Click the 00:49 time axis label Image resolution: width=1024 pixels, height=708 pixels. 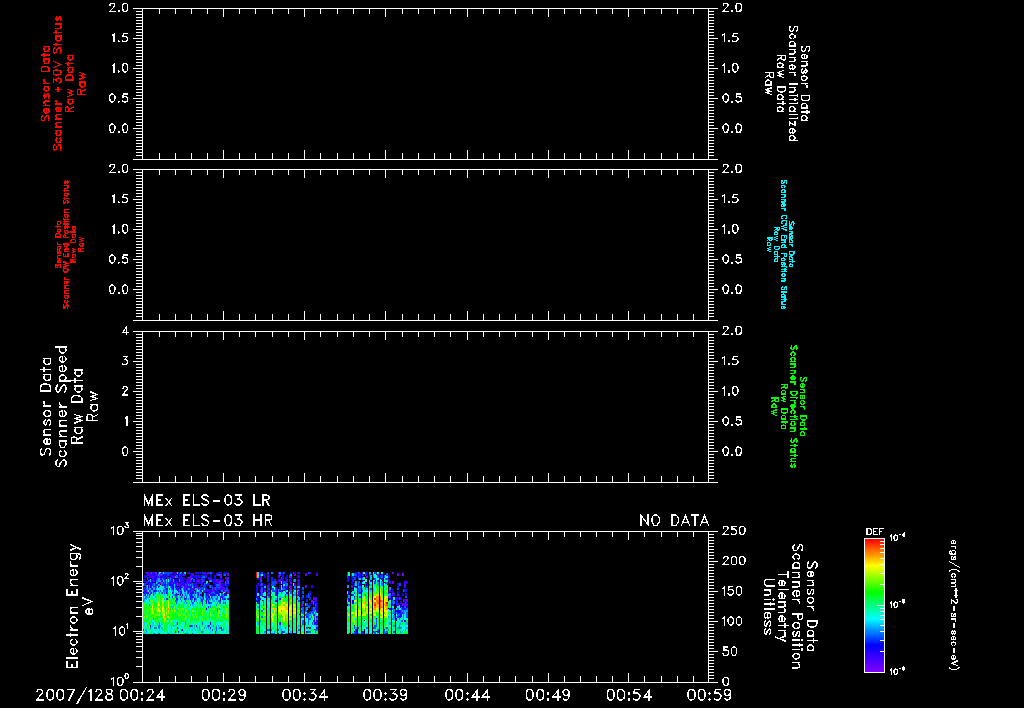548,696
